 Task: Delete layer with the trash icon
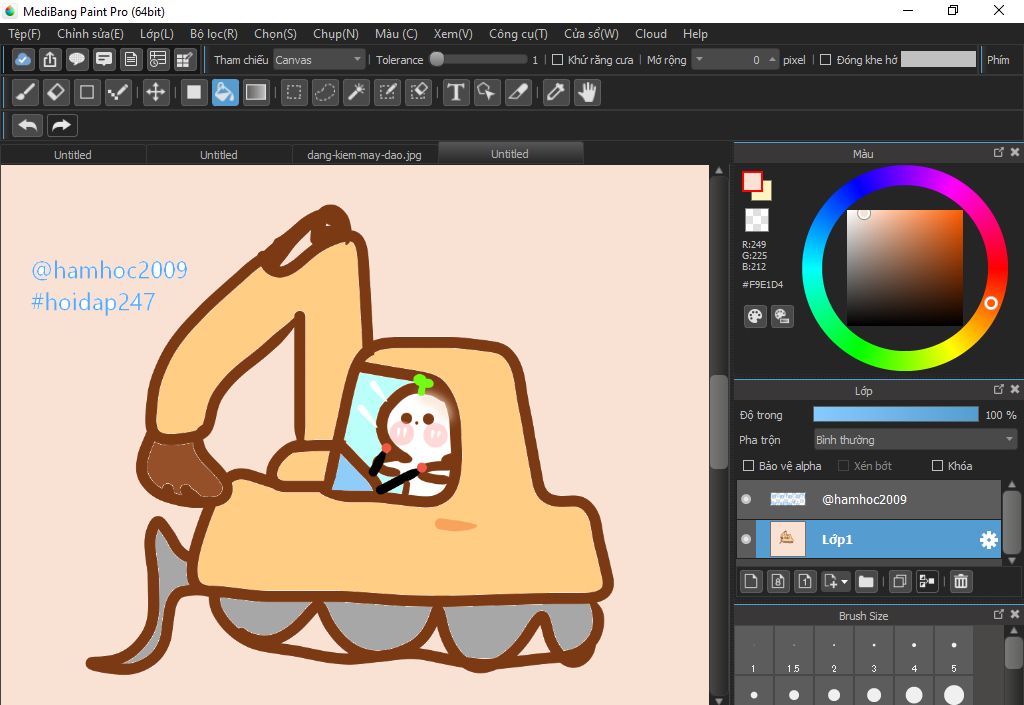tap(960, 581)
